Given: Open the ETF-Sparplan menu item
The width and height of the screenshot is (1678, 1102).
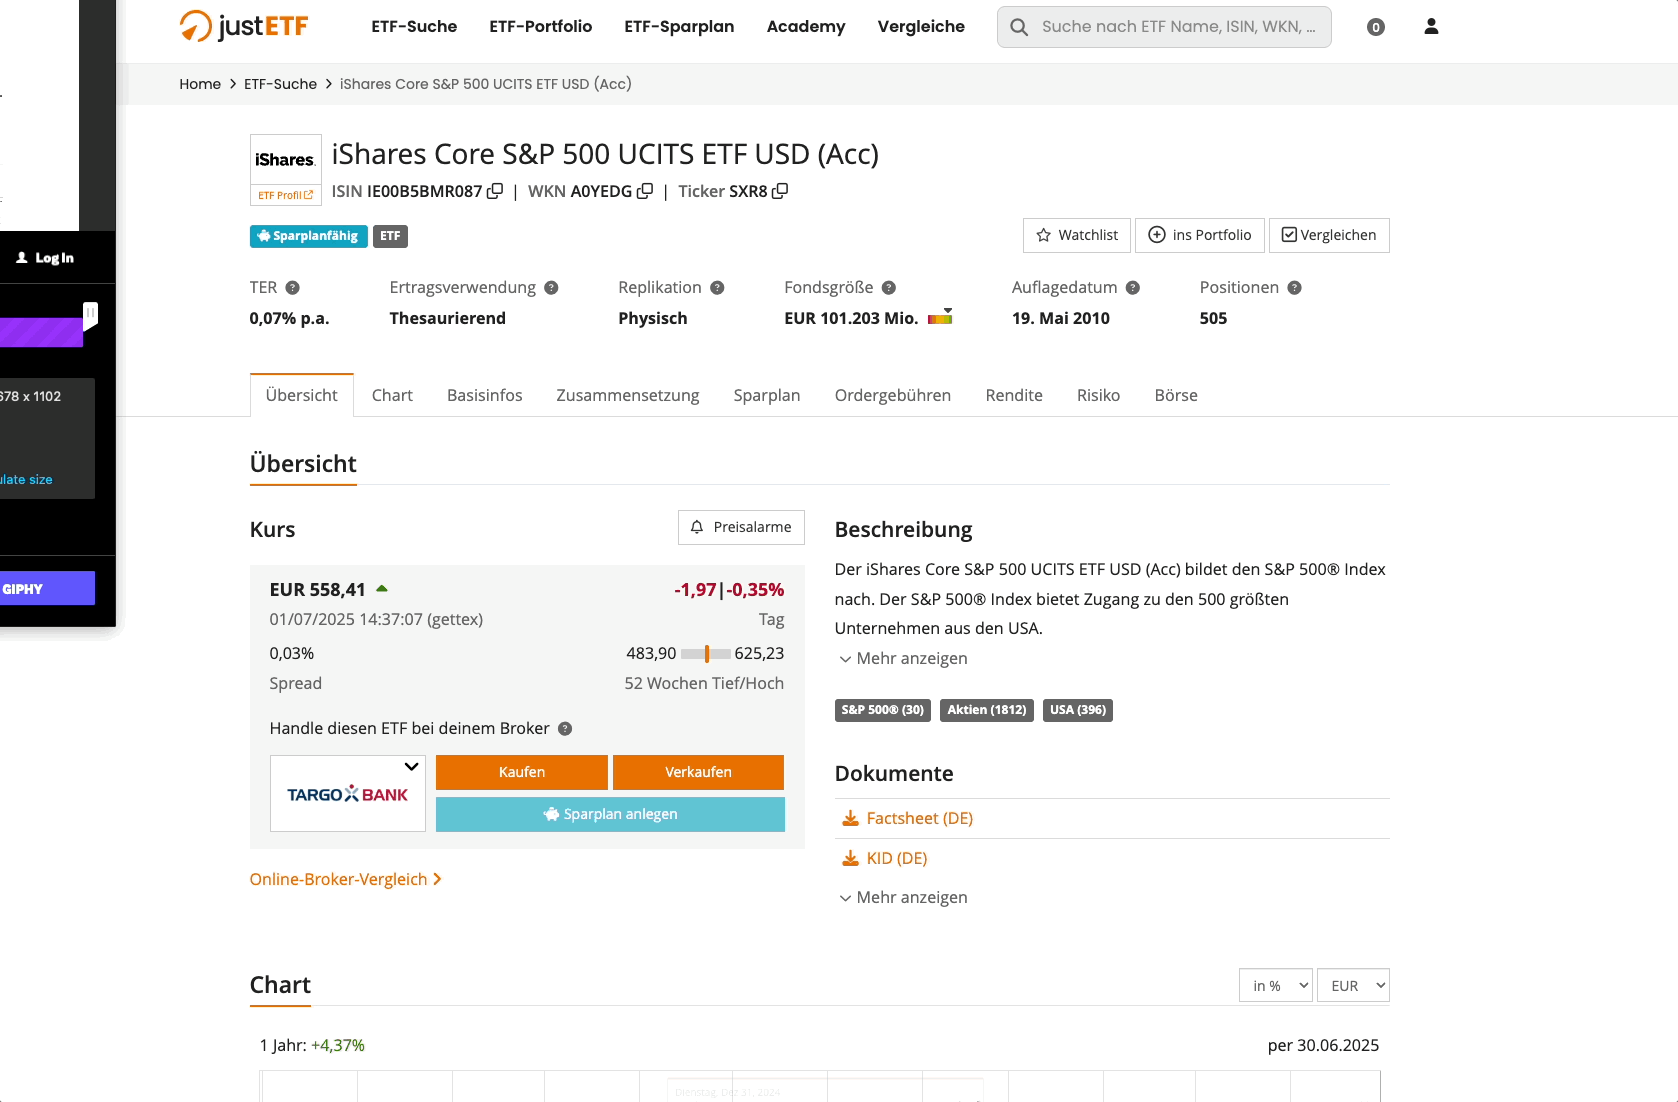Looking at the screenshot, I should coord(679,27).
